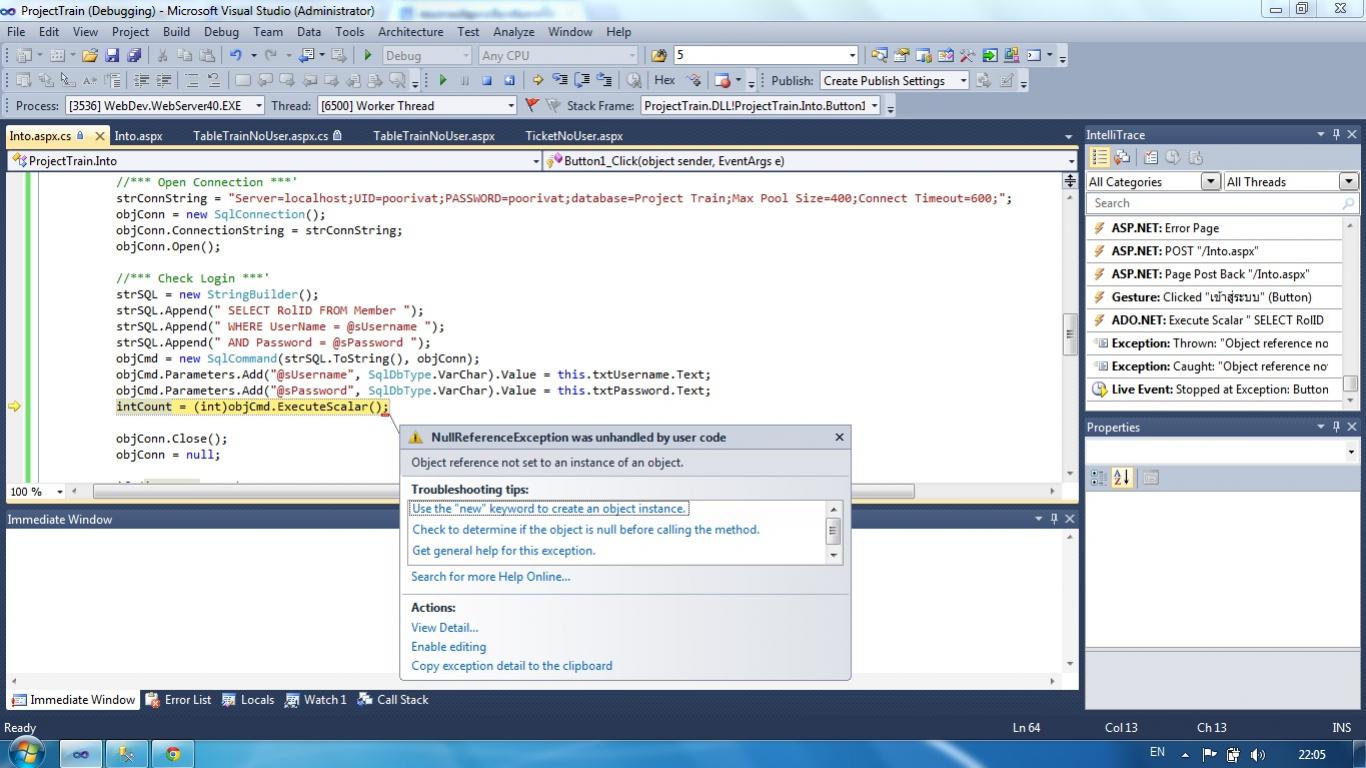Open the Architecture menu
This screenshot has width=1366, height=768.
[x=410, y=31]
